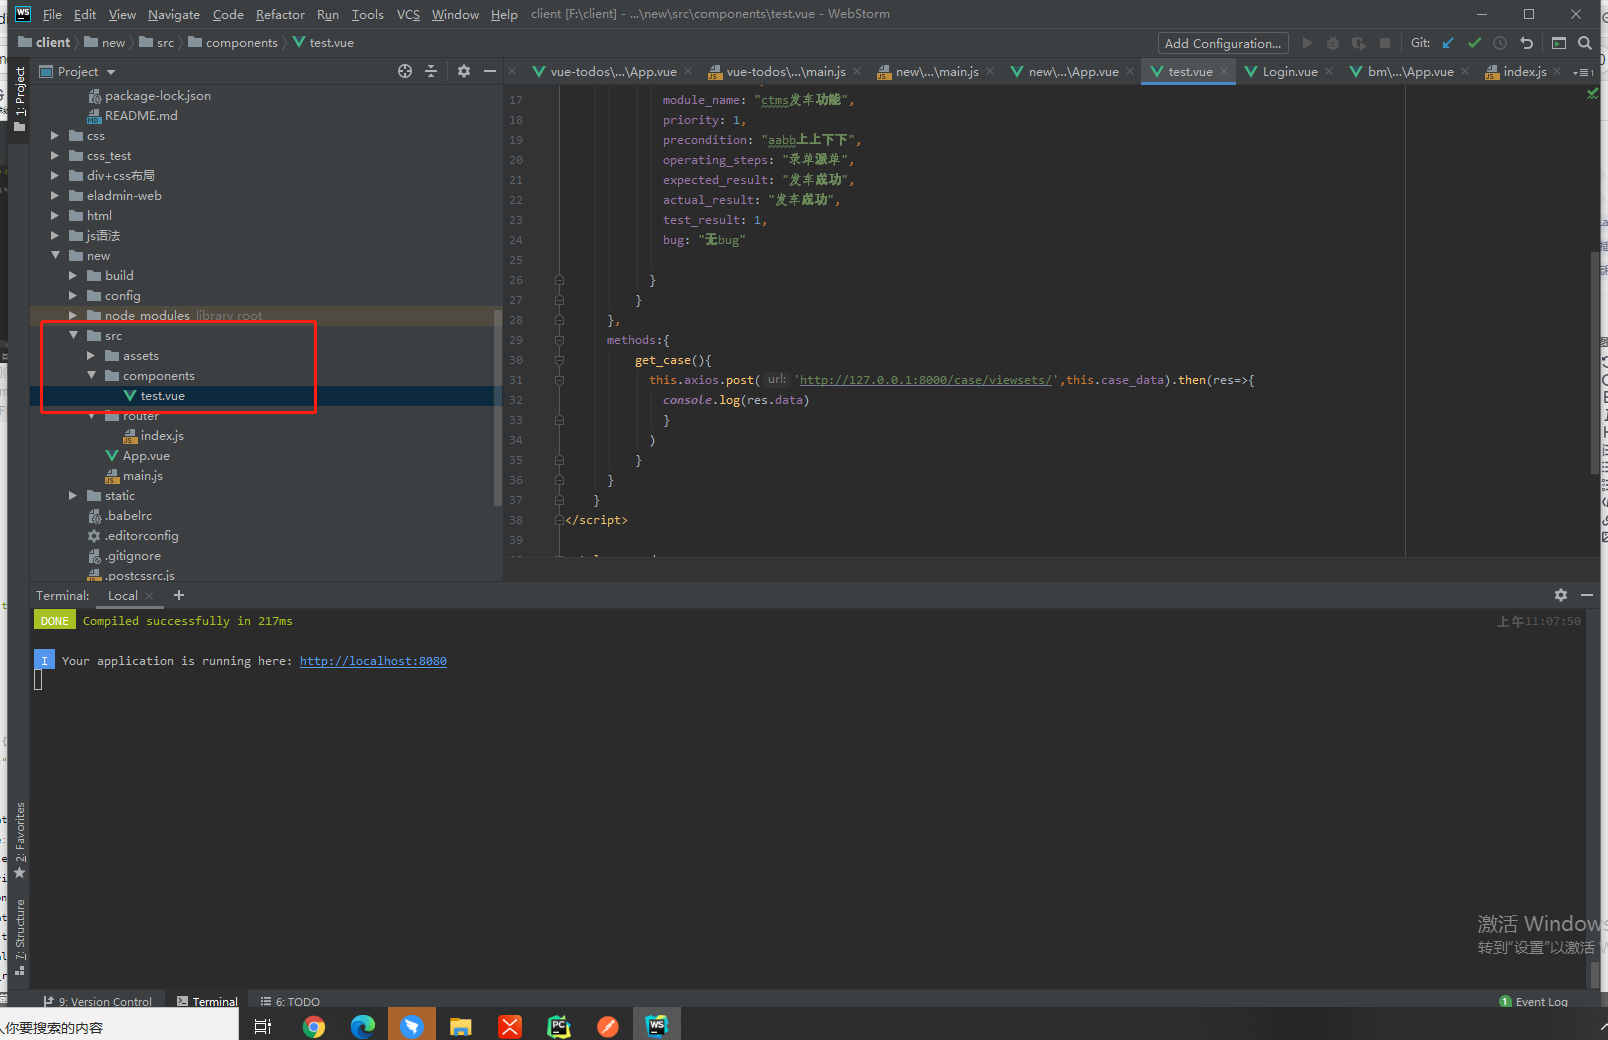Viewport: 1608px width, 1040px height.
Task: Switch to index.js editor tab
Action: point(1524,72)
